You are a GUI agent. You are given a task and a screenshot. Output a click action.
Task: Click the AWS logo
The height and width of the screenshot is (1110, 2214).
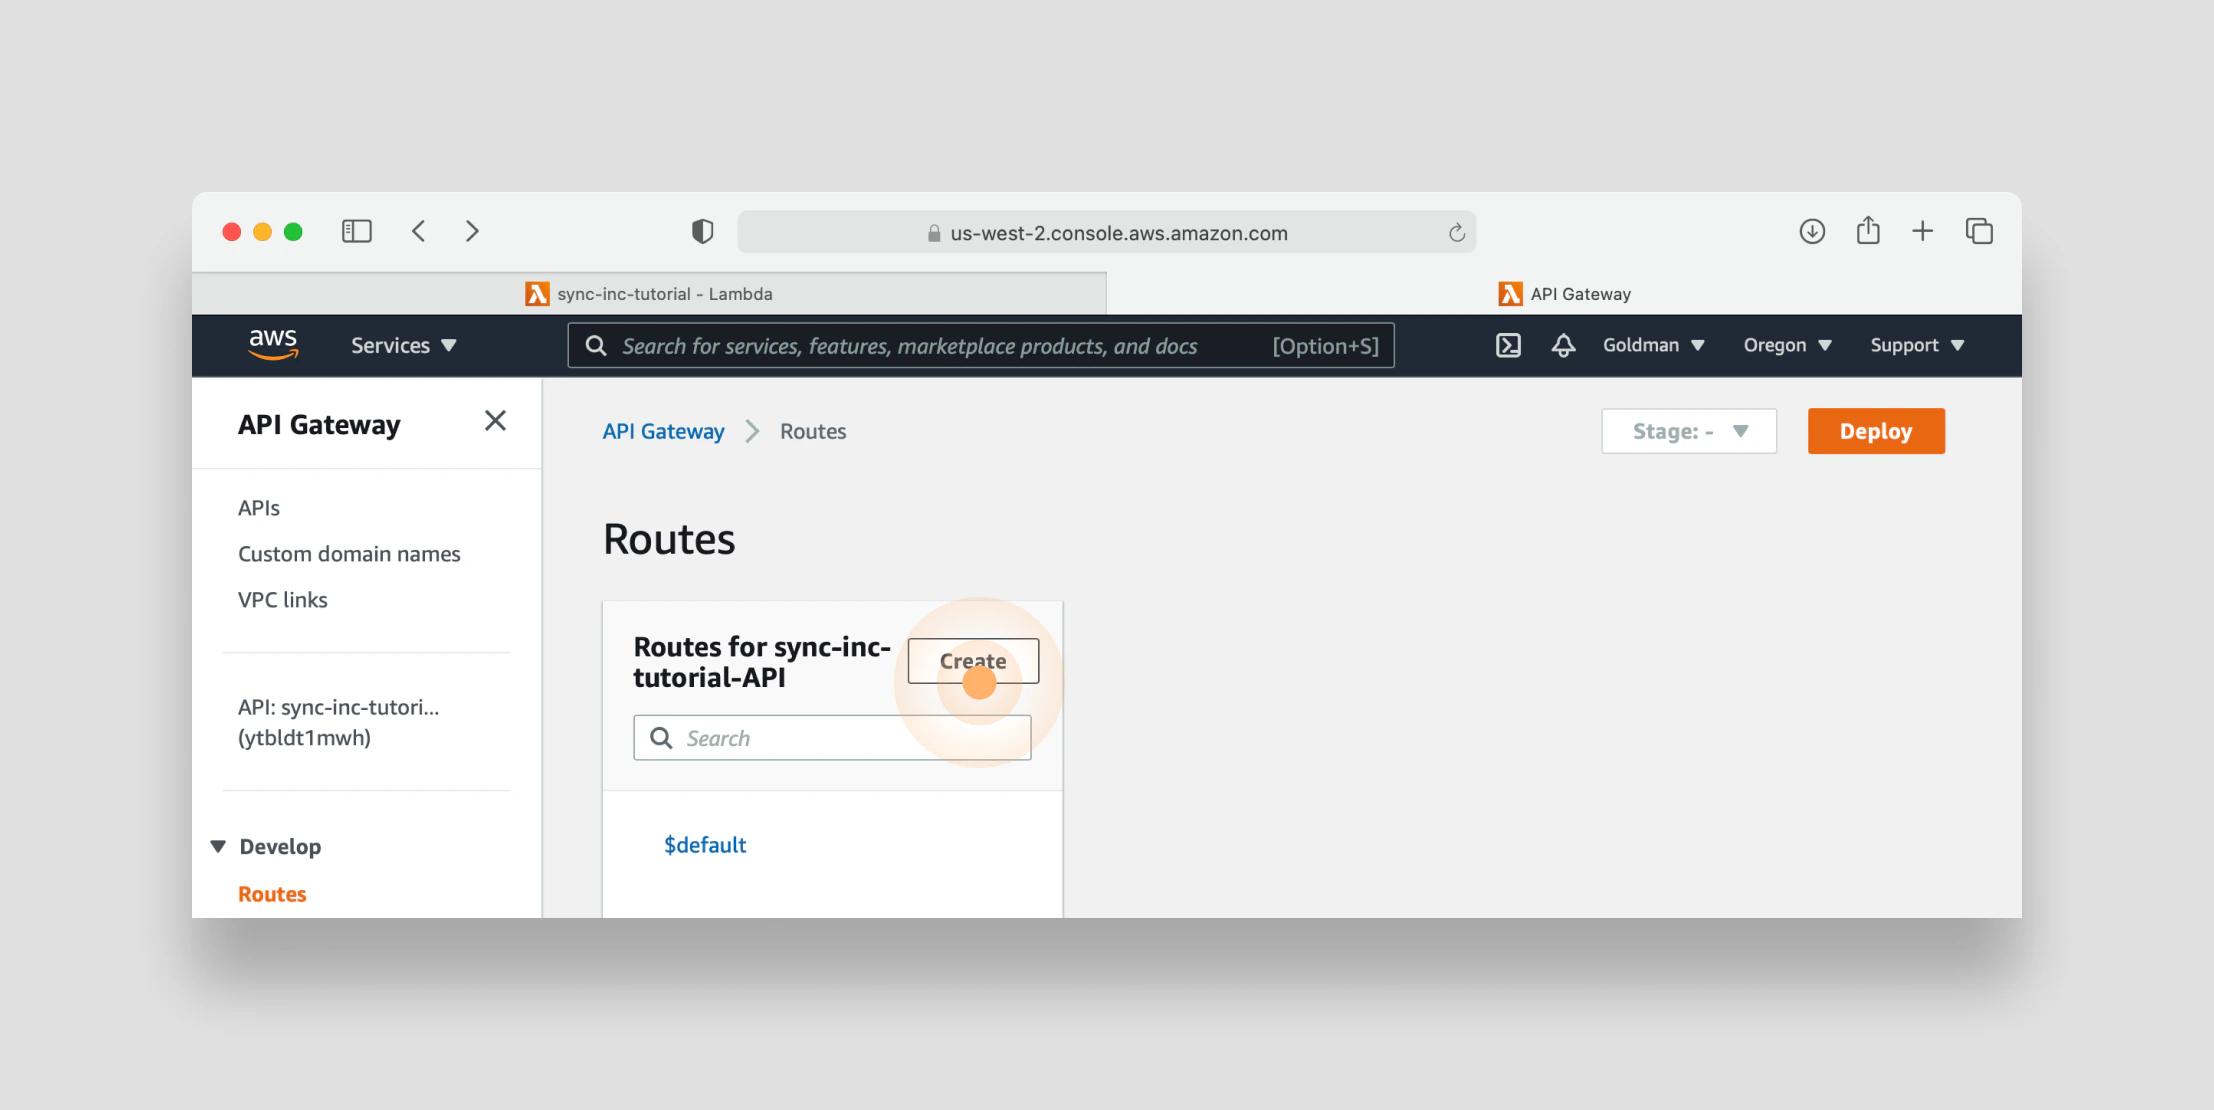point(273,344)
